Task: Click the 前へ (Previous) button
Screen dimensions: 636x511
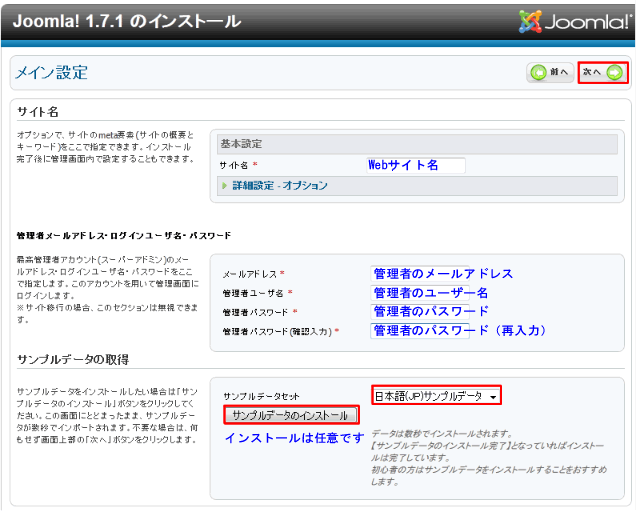Action: (550, 73)
